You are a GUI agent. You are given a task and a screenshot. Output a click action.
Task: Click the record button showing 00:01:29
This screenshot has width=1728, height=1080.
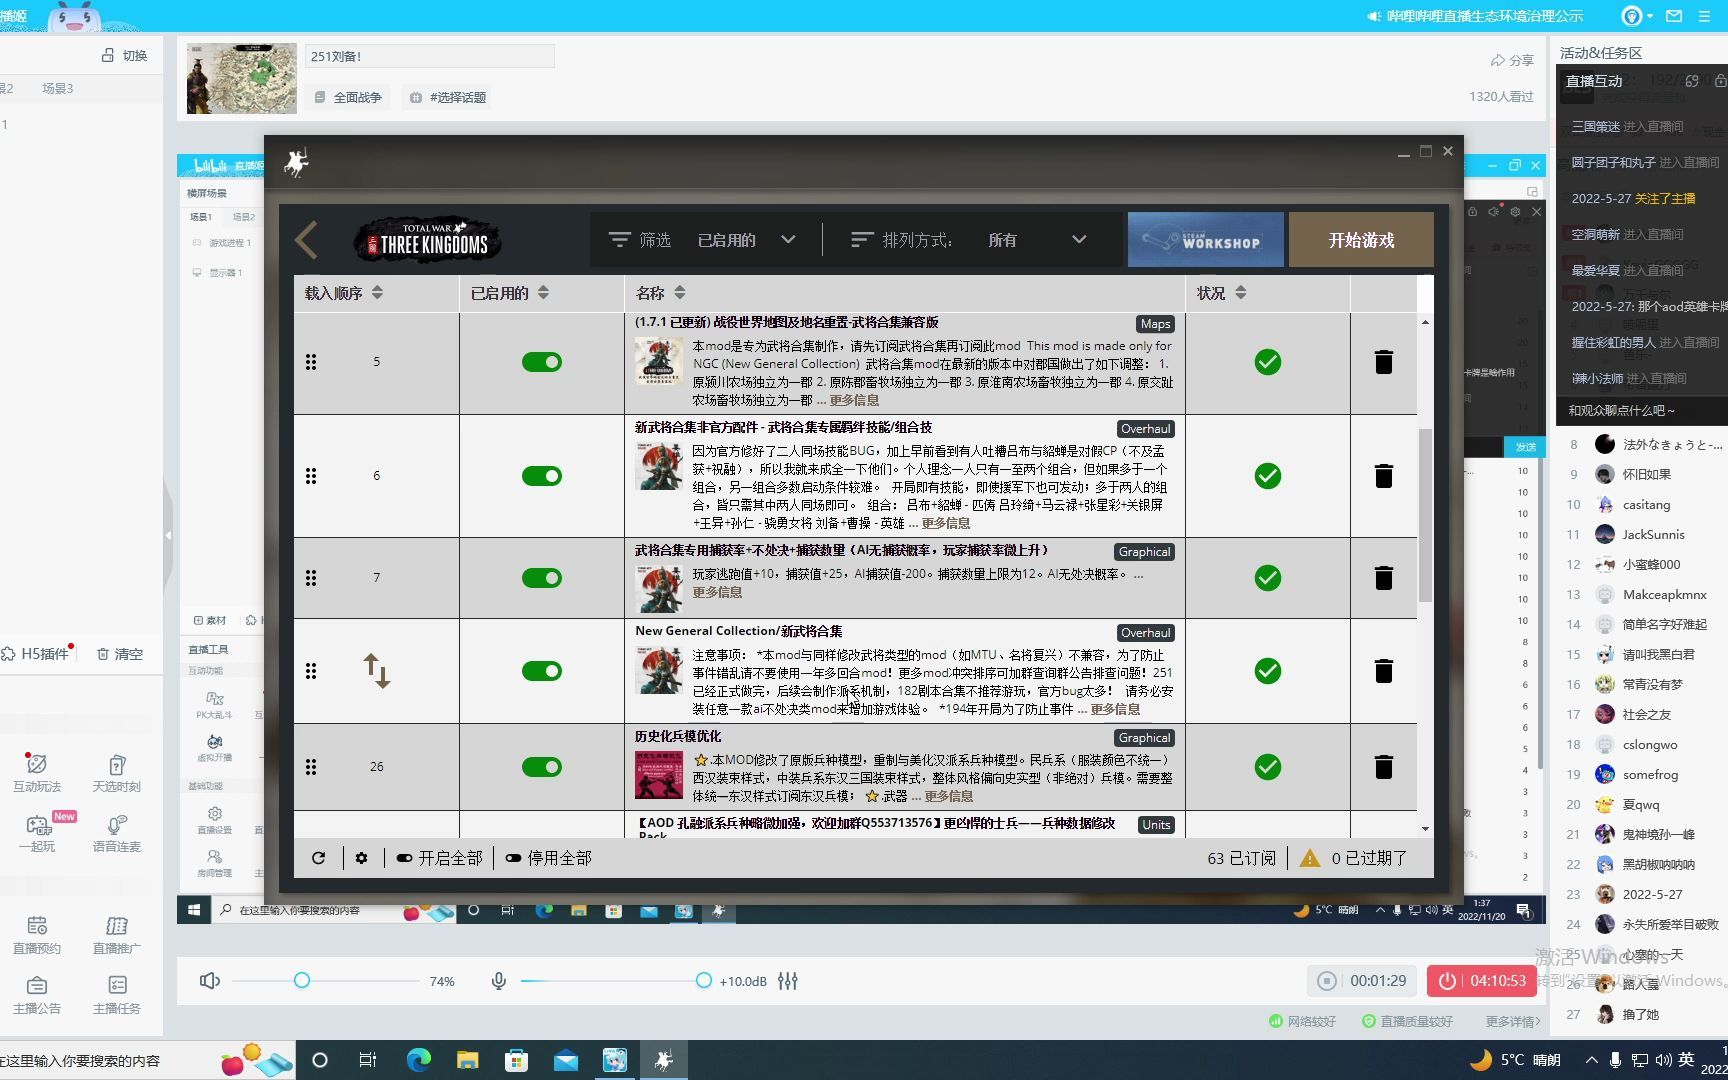click(1362, 981)
